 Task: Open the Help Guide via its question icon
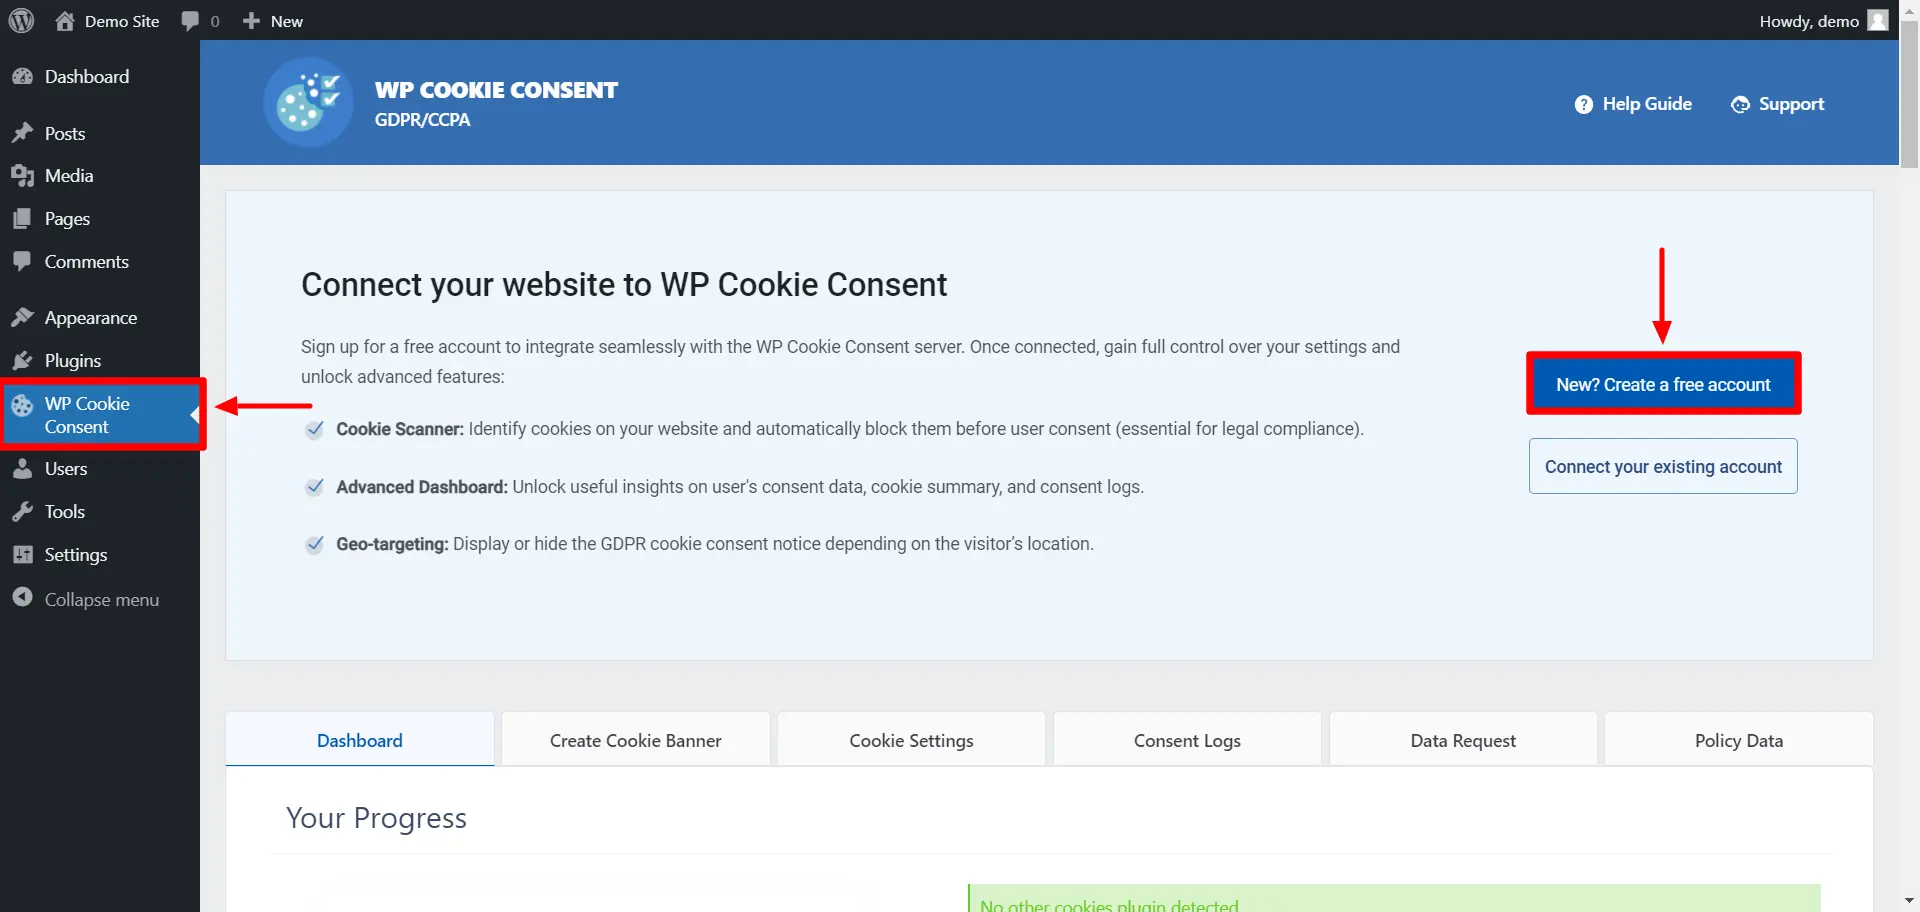coord(1585,103)
